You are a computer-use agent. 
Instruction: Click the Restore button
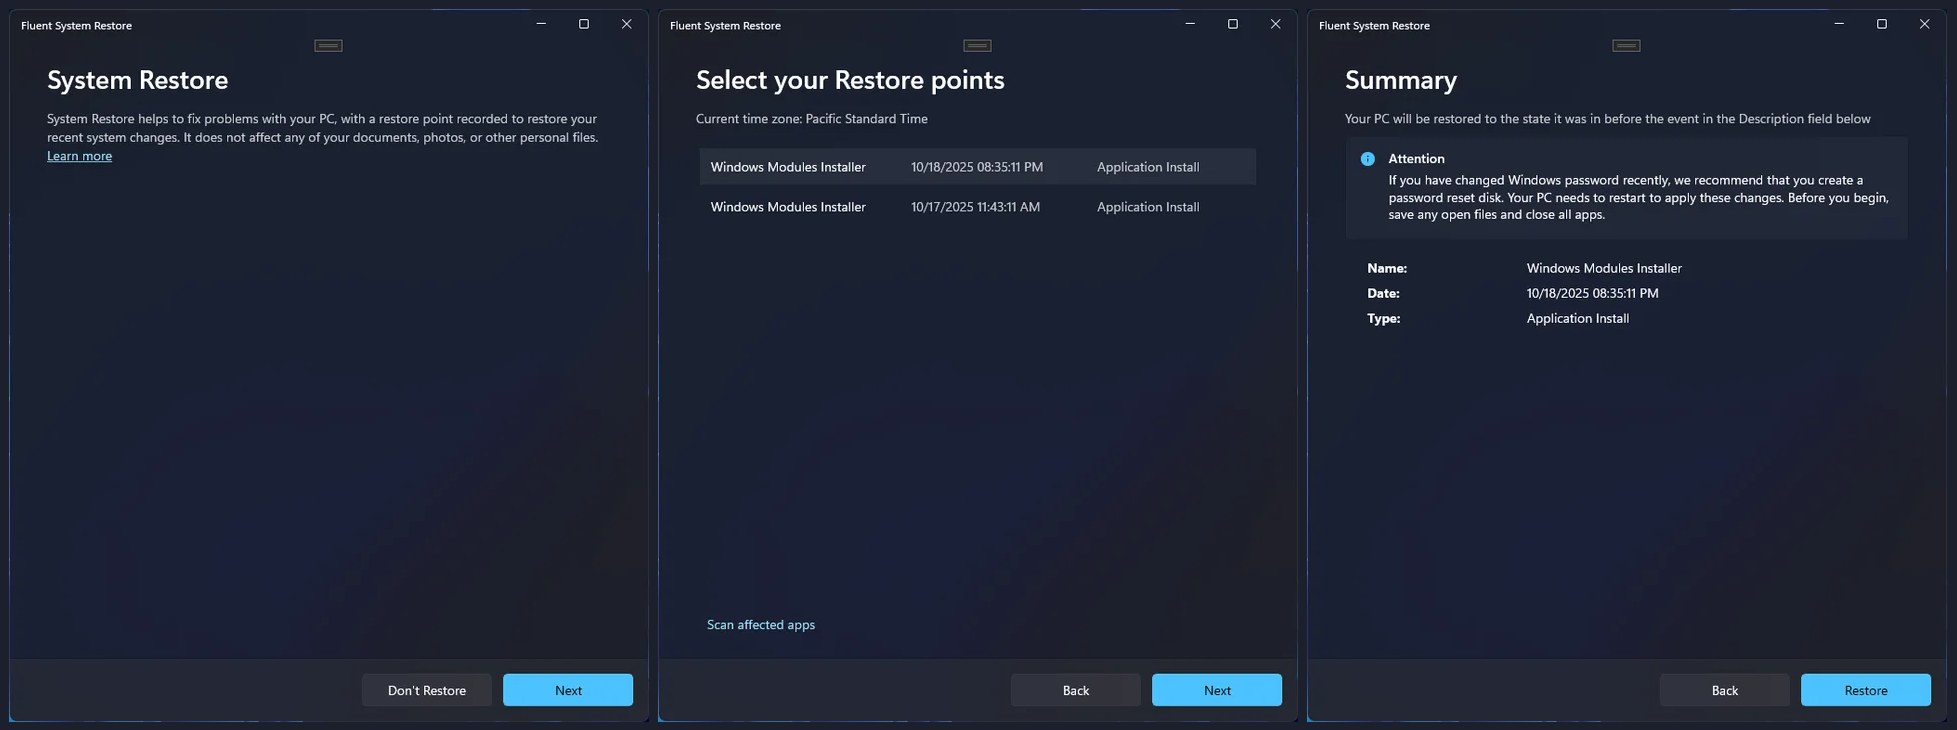tap(1865, 690)
